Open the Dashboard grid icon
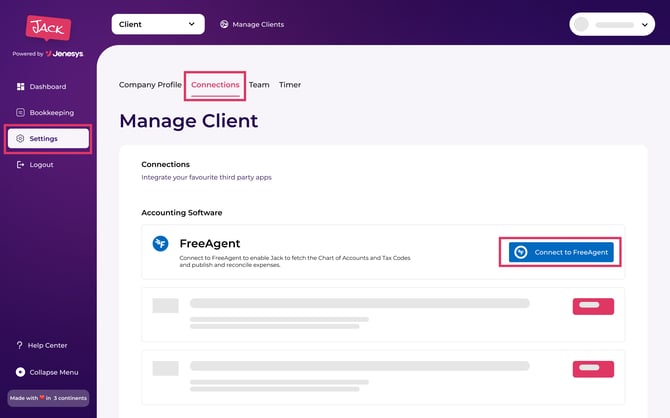Image resolution: width=670 pixels, height=418 pixels. pyautogui.click(x=20, y=87)
